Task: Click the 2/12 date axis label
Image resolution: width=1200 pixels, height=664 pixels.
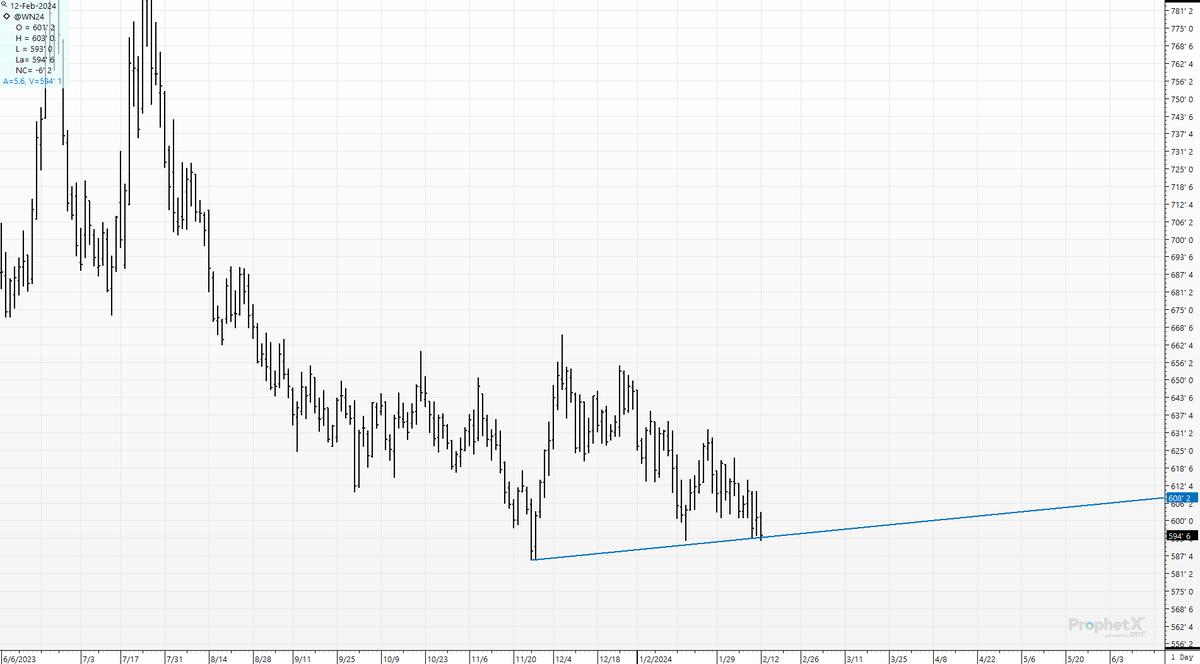Action: pos(770,659)
